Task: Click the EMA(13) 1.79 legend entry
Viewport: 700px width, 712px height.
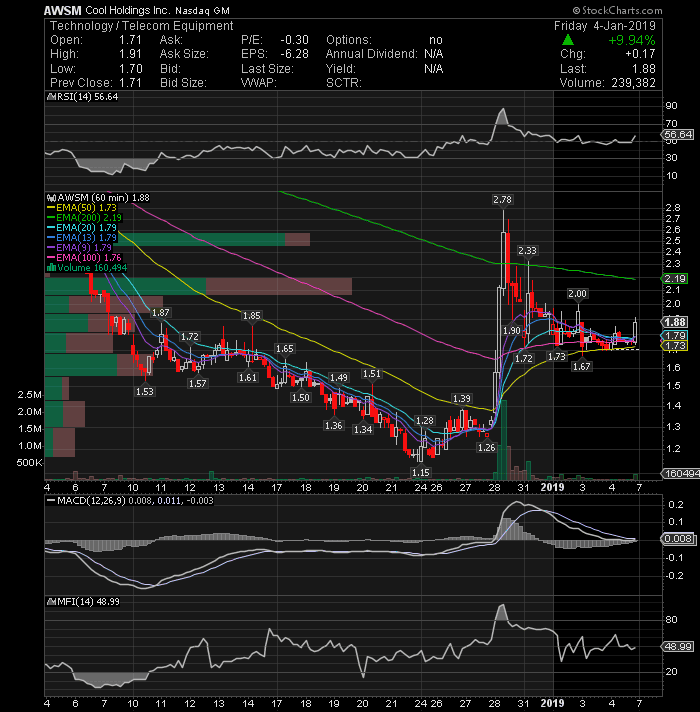Action: 82,238
